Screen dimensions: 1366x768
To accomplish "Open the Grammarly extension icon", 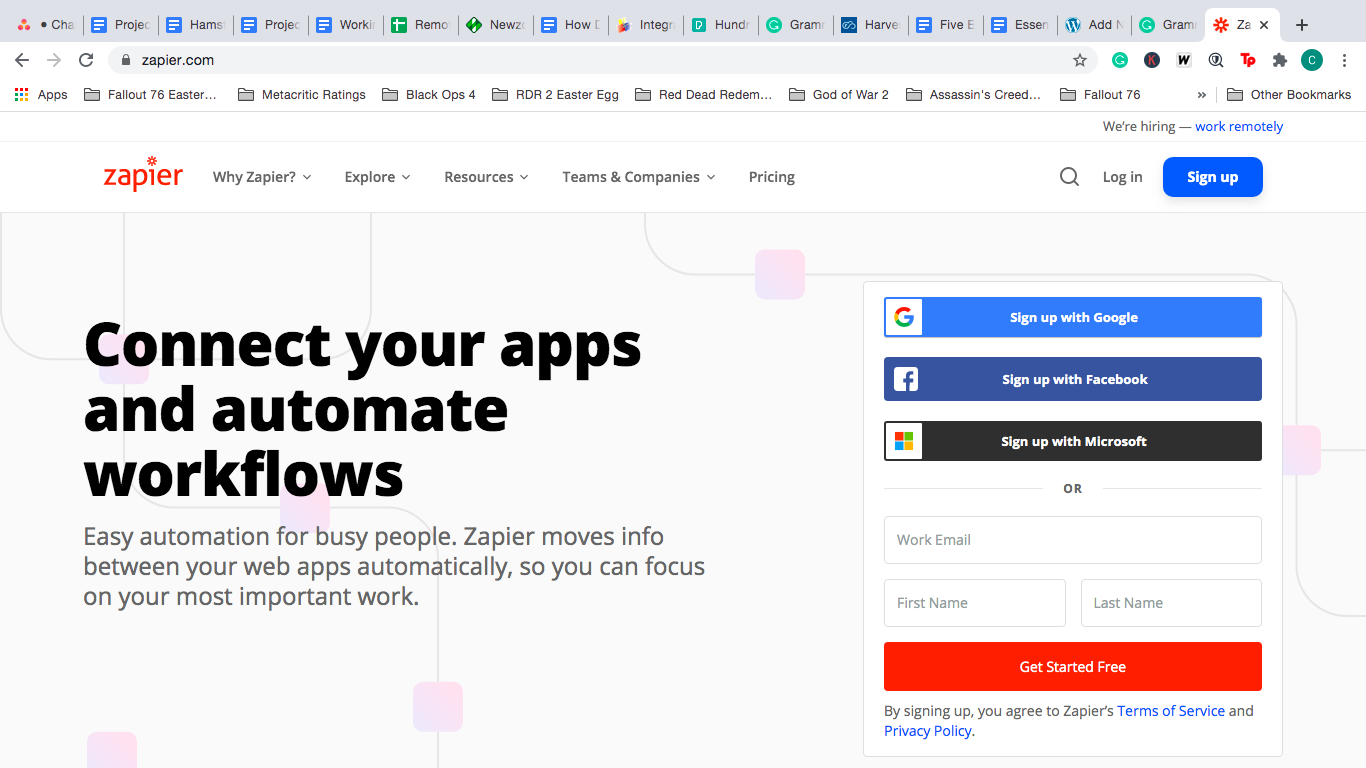I will point(1120,60).
